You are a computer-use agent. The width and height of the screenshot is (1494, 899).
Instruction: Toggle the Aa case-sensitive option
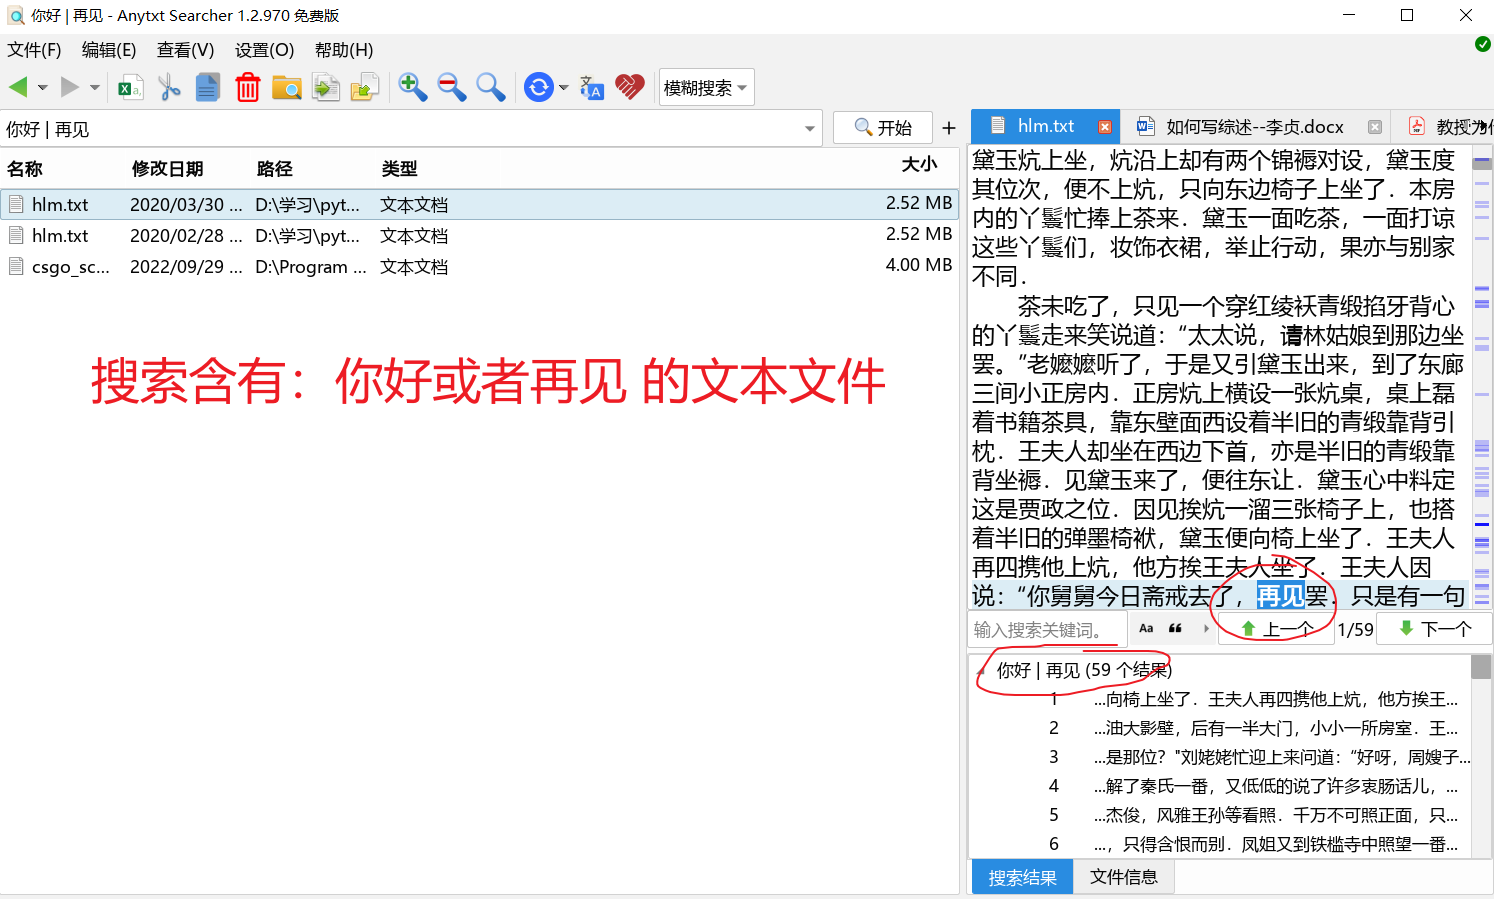1146,629
